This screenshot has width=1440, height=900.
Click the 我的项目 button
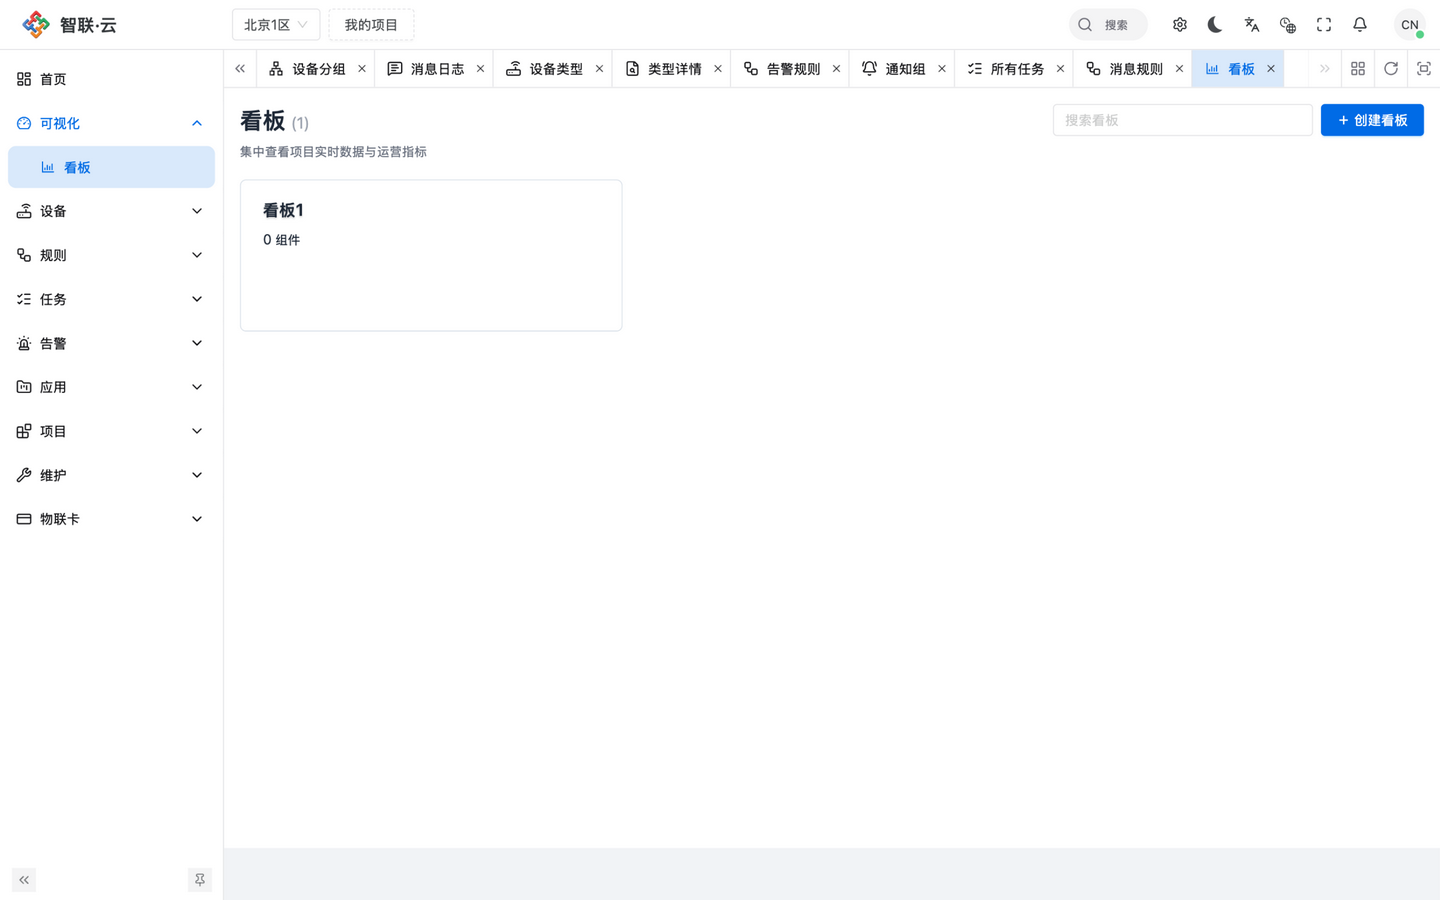coord(371,25)
